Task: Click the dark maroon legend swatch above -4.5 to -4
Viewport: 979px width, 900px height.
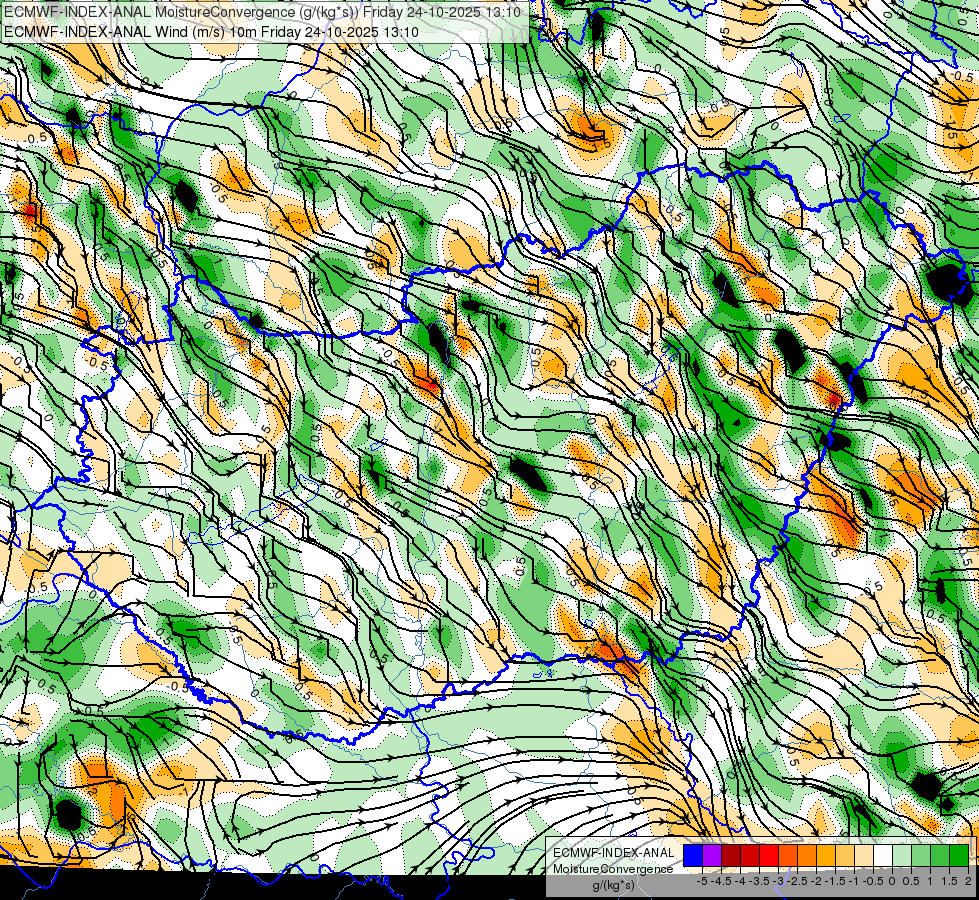Action: point(731,855)
